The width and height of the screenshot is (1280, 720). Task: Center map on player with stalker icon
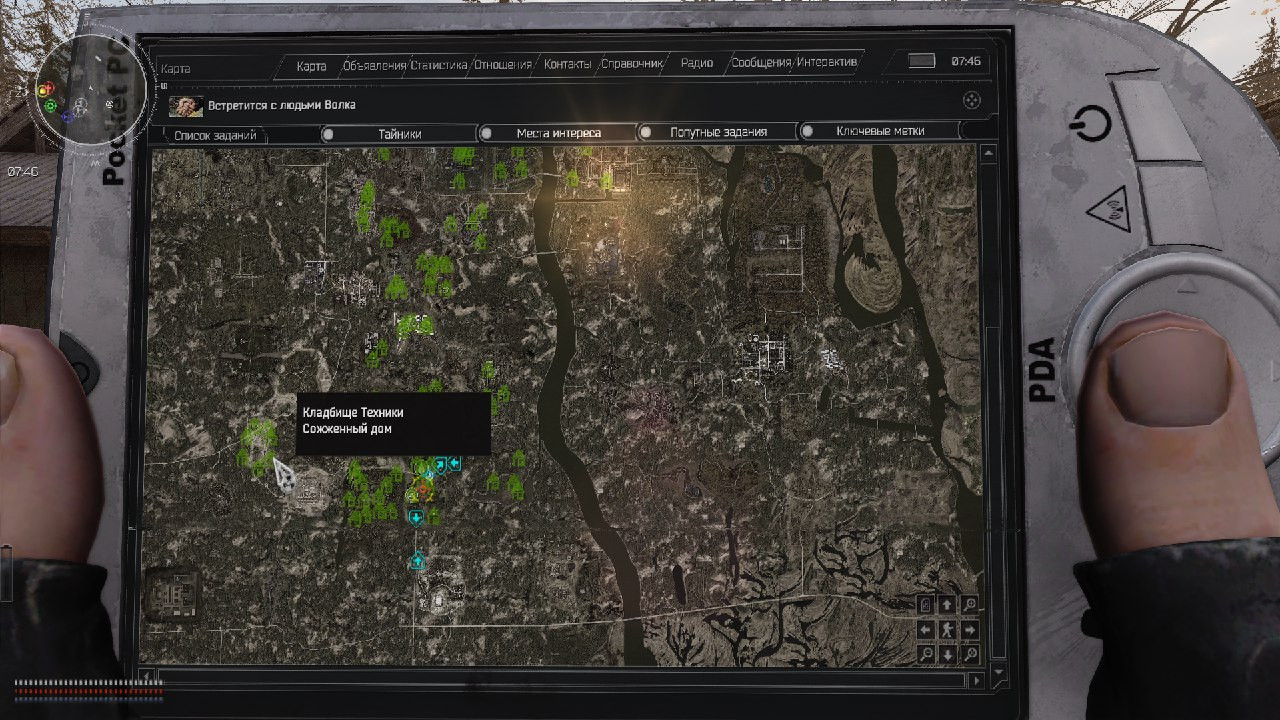pos(947,630)
